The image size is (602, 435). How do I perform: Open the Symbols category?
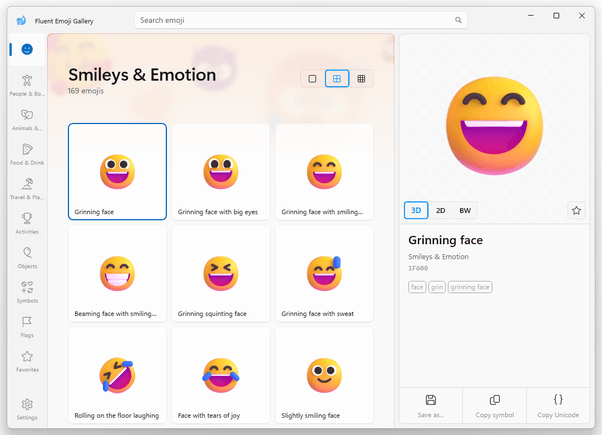point(27,293)
